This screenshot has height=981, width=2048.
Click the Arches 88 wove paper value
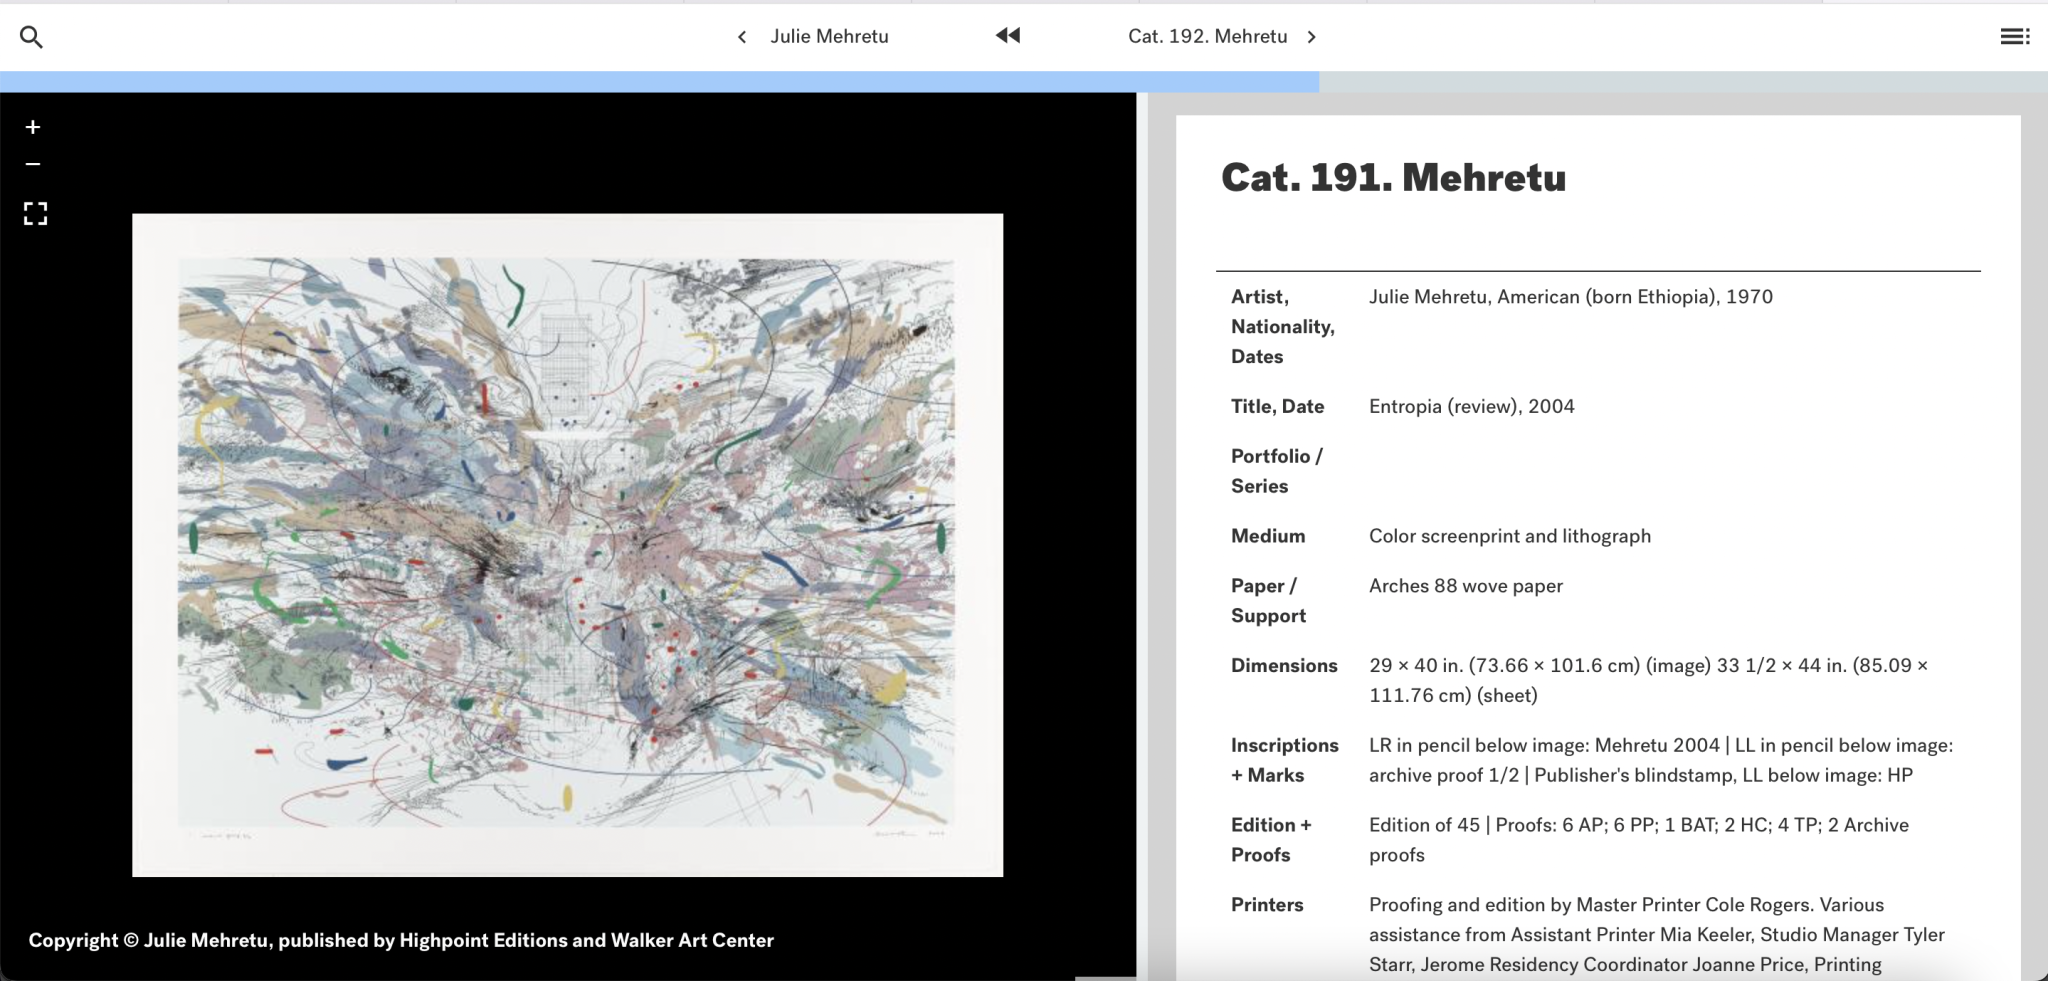pyautogui.click(x=1465, y=586)
